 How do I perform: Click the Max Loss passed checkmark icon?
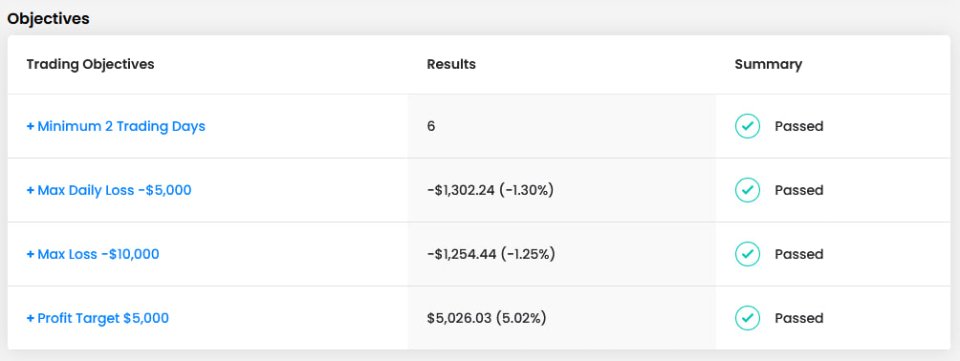click(747, 254)
